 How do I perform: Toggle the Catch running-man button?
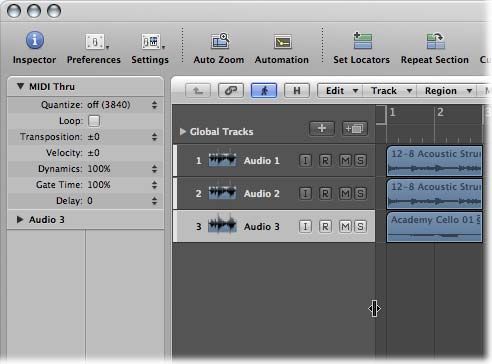point(264,90)
